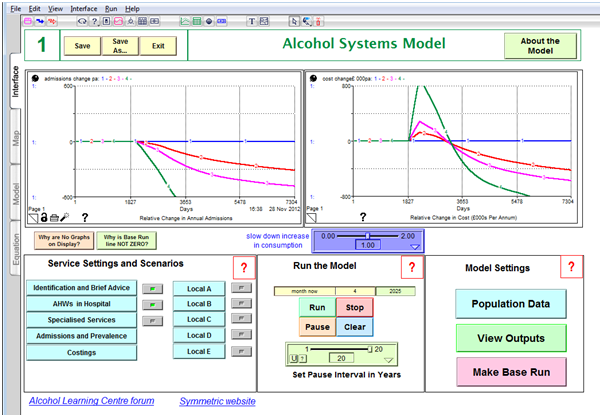
Task: Open the Model Settings red help icon
Action: coord(569,267)
